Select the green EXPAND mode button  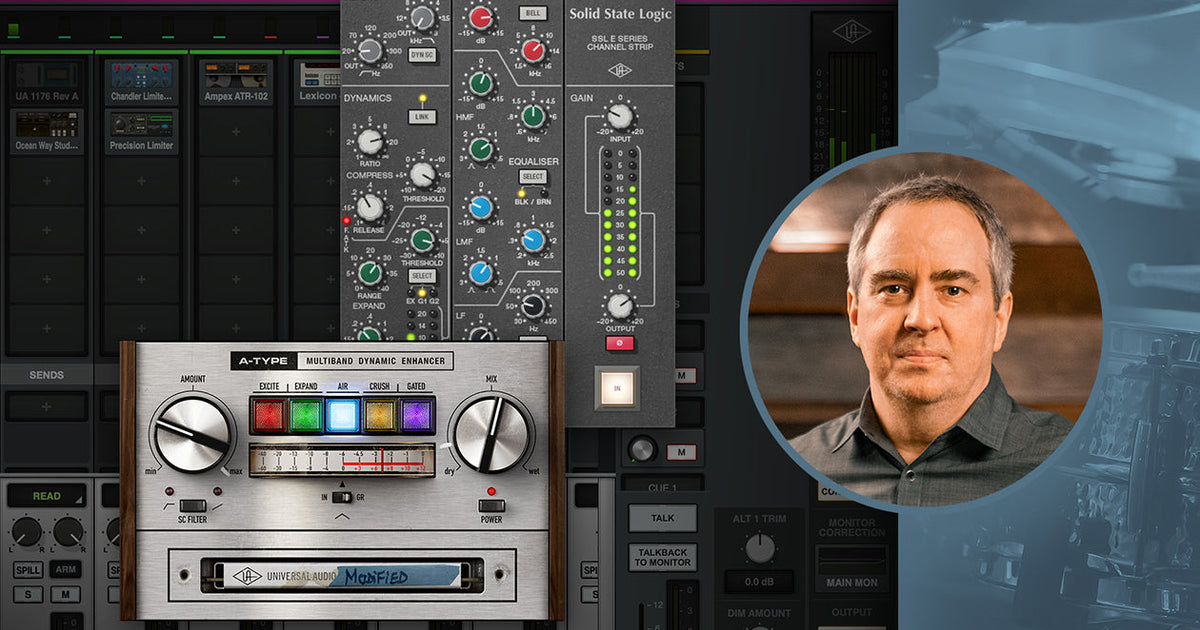[306, 414]
